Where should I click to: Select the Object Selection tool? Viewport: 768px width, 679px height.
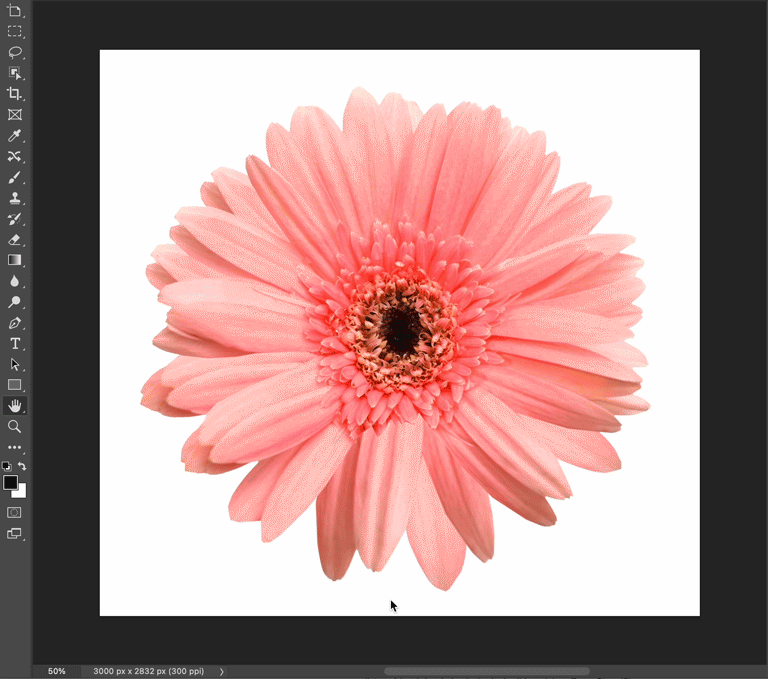(15, 73)
